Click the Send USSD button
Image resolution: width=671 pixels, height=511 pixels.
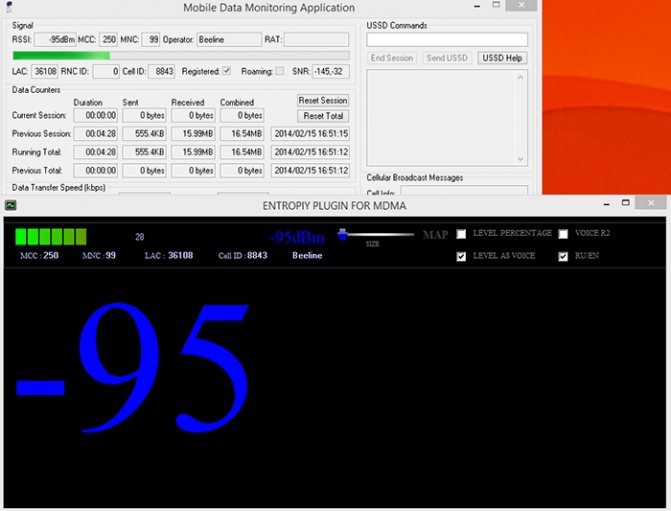[x=447, y=58]
